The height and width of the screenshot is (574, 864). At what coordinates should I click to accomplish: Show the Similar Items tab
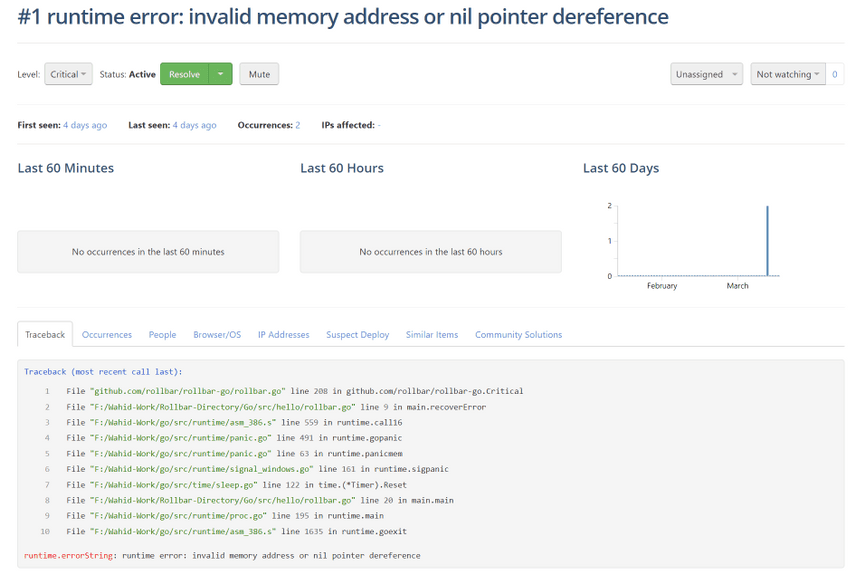432,335
